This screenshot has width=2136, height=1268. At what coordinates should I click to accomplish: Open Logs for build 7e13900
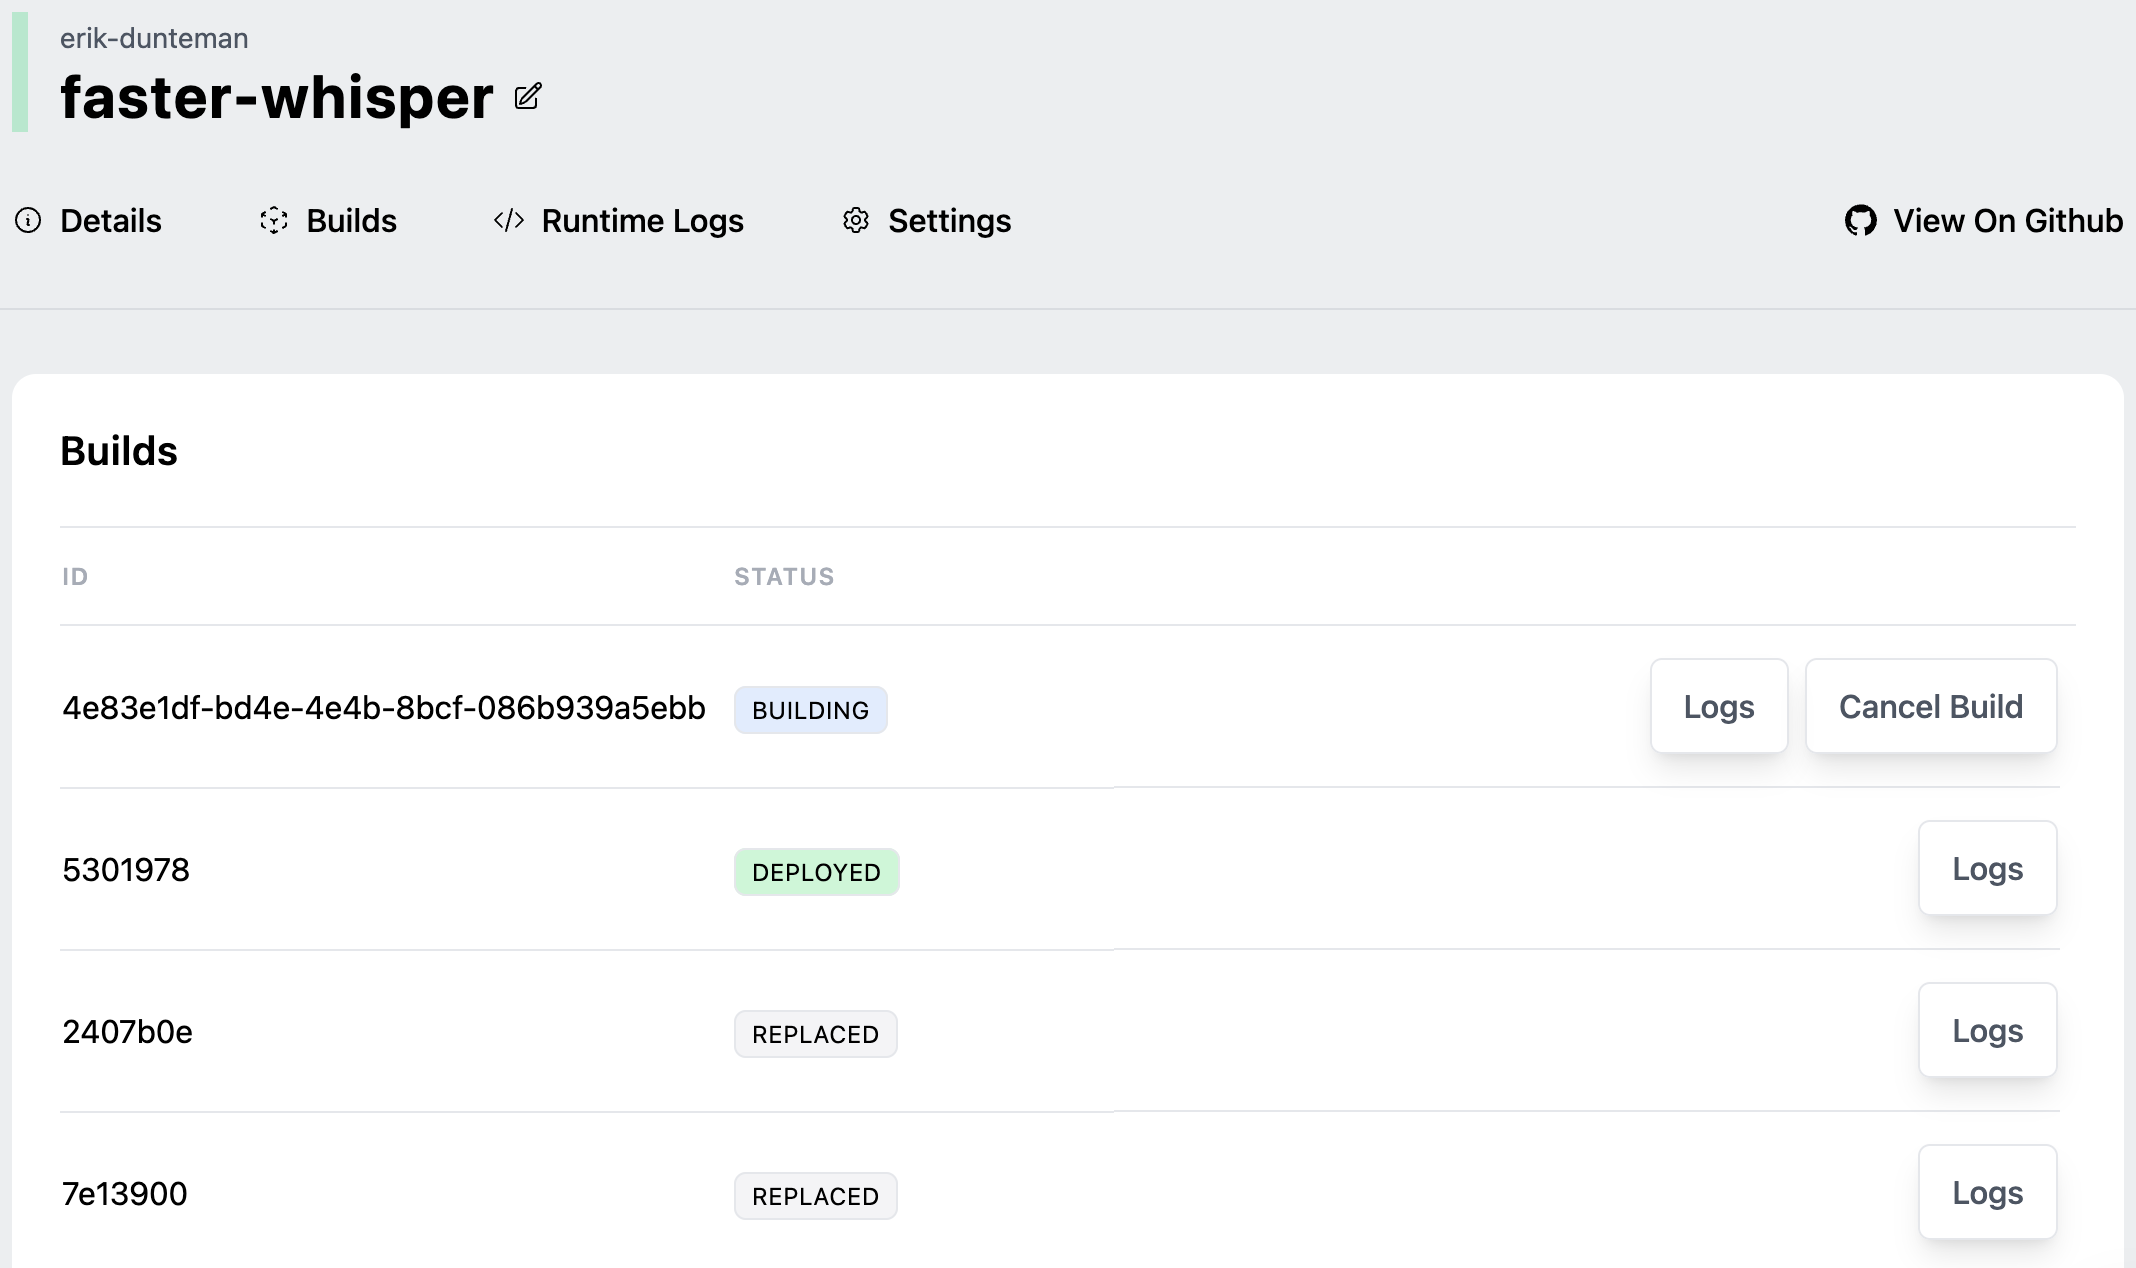click(x=1987, y=1193)
